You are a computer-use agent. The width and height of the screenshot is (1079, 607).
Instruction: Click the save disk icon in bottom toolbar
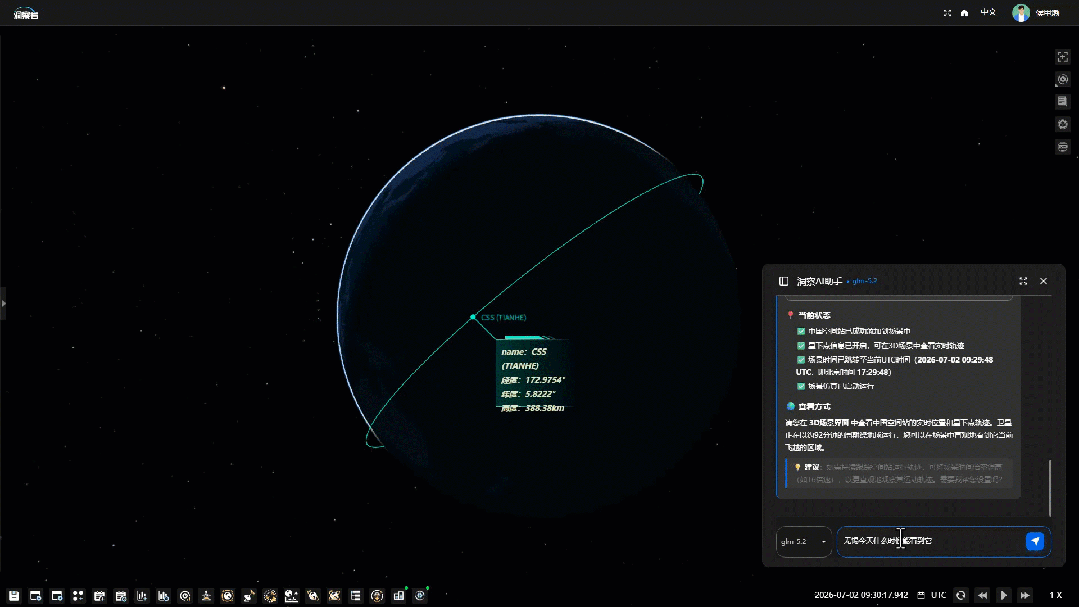point(14,596)
